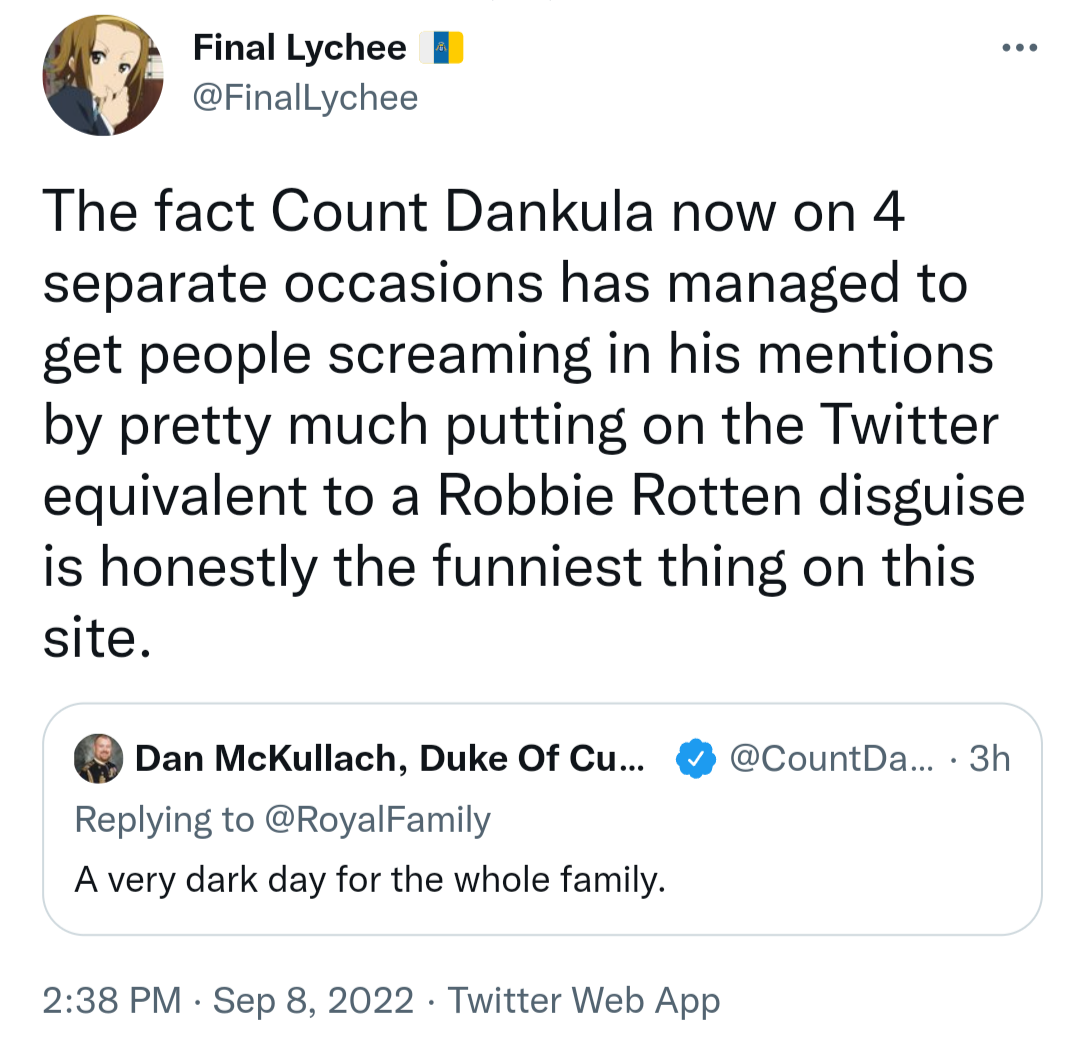Open the 'Dan McKullach, Duke Of Cu...' name

391,760
